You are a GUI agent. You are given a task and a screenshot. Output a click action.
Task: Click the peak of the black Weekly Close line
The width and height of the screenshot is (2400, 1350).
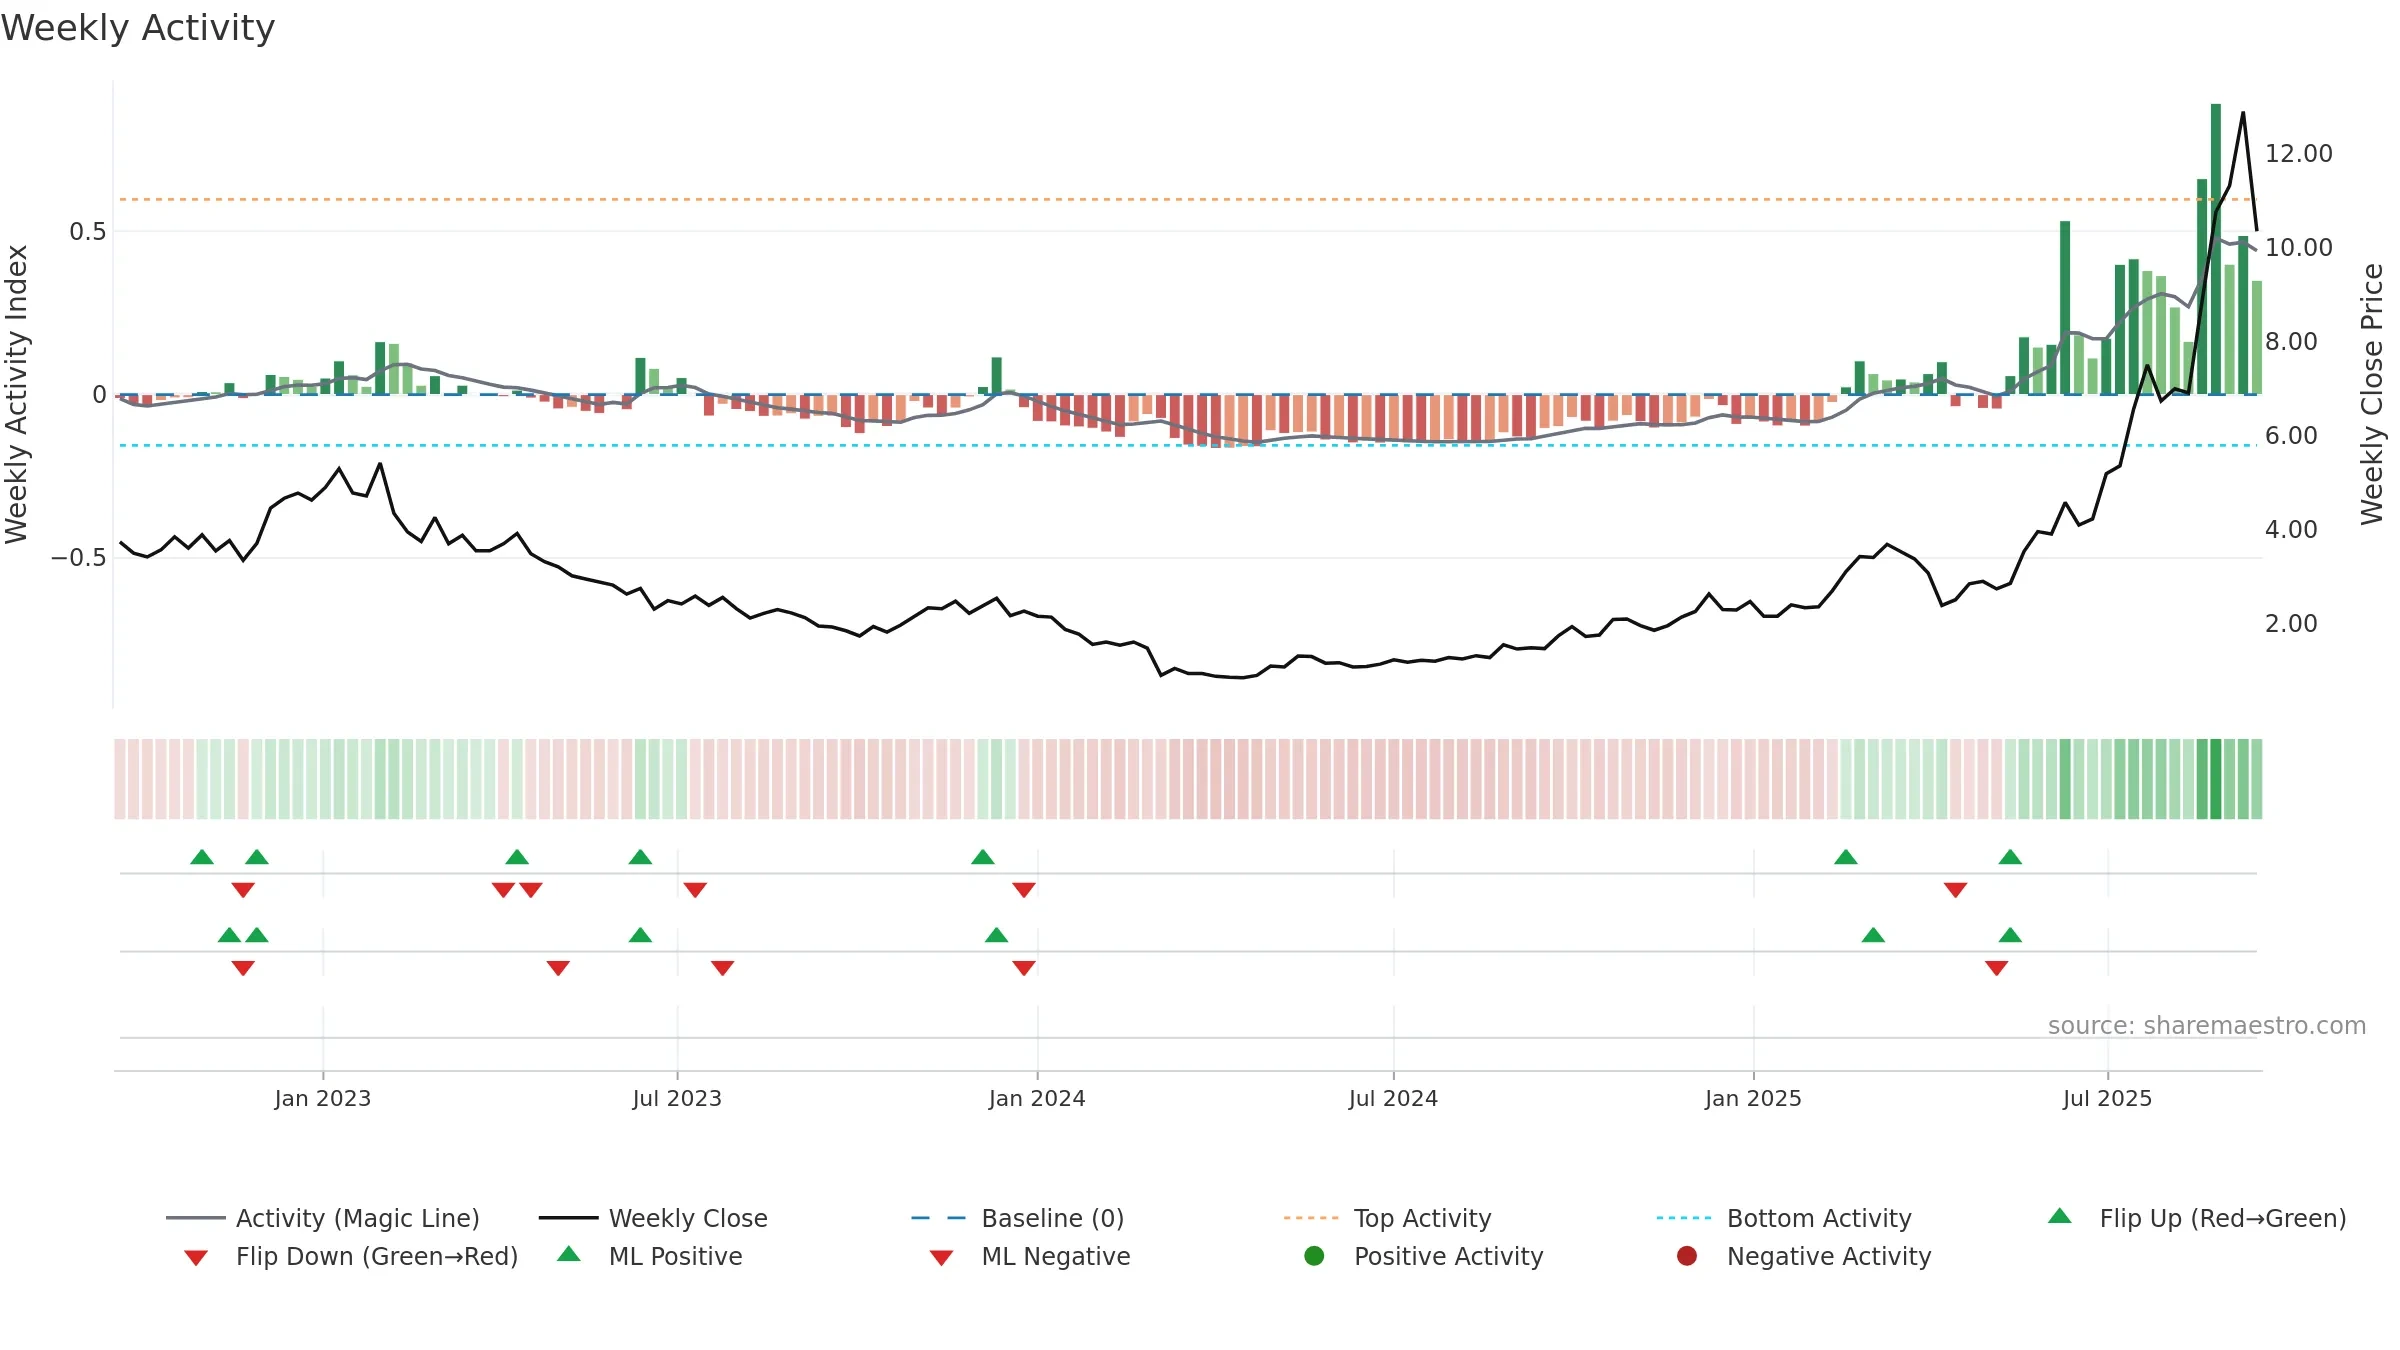(x=2243, y=114)
